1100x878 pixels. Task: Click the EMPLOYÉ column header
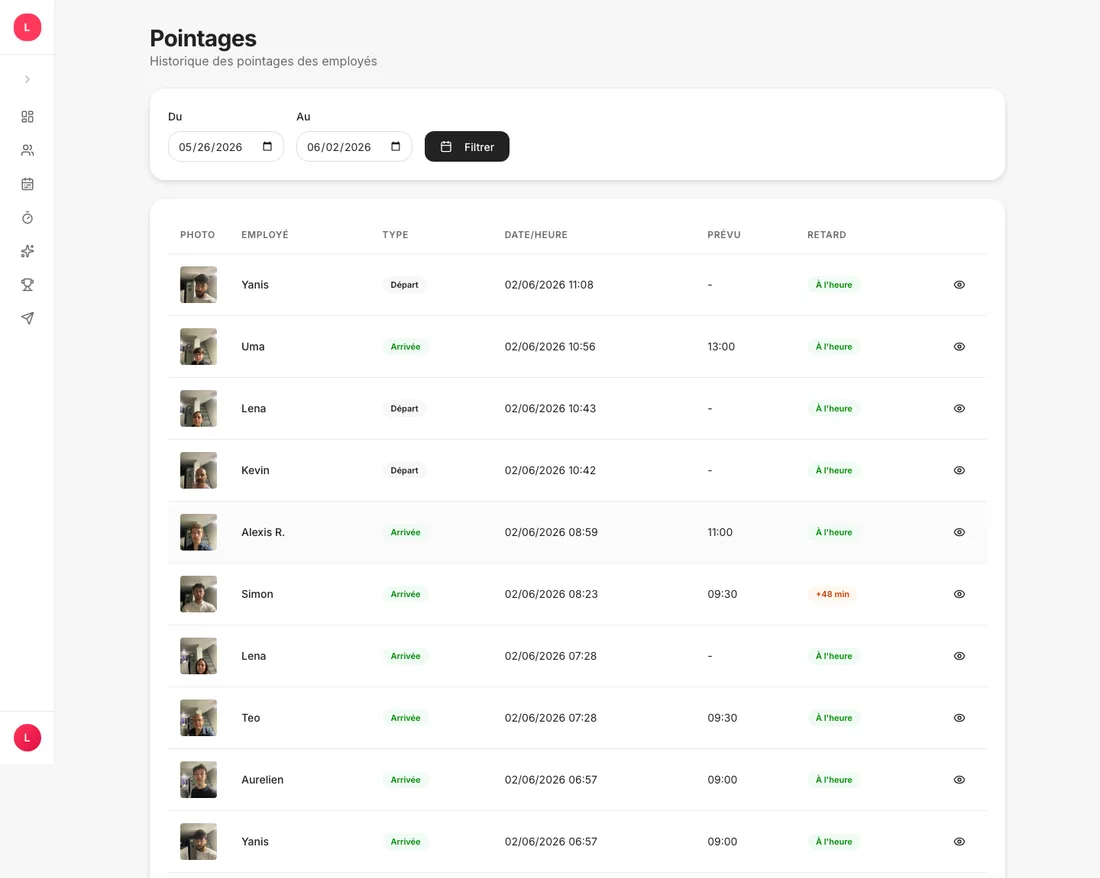pyautogui.click(x=264, y=235)
